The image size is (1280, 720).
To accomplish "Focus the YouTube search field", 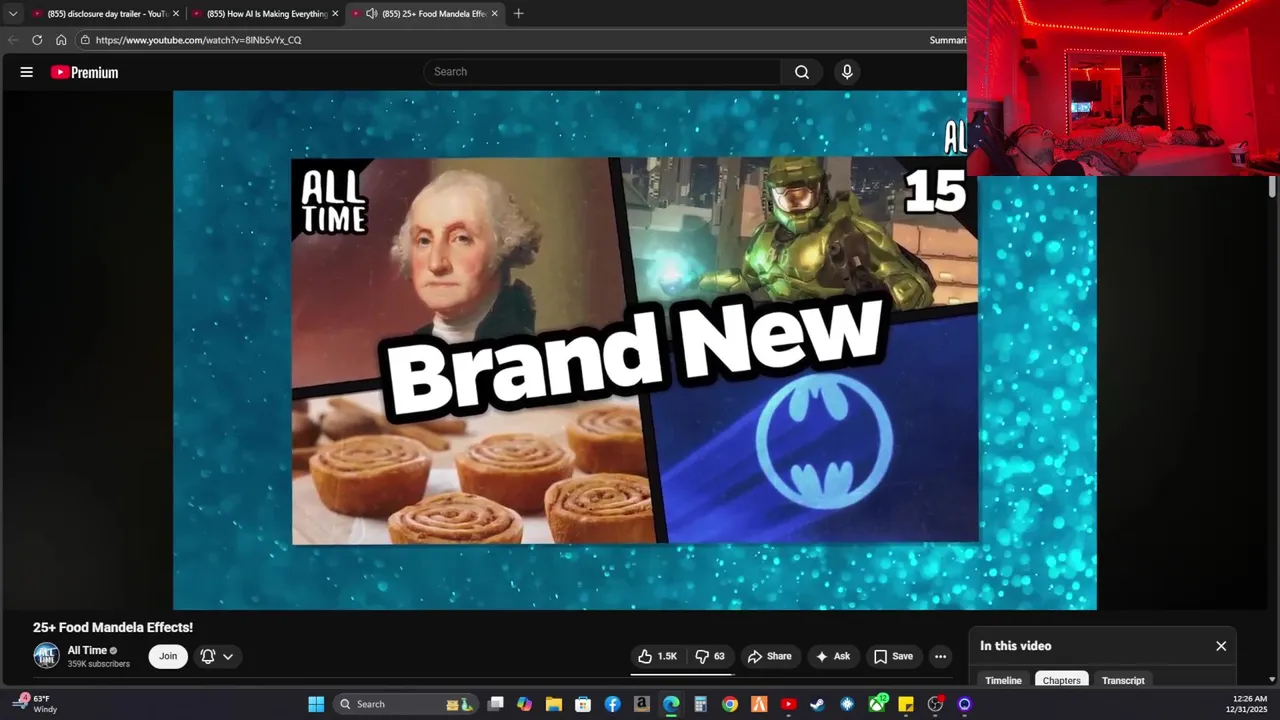I will (603, 72).
